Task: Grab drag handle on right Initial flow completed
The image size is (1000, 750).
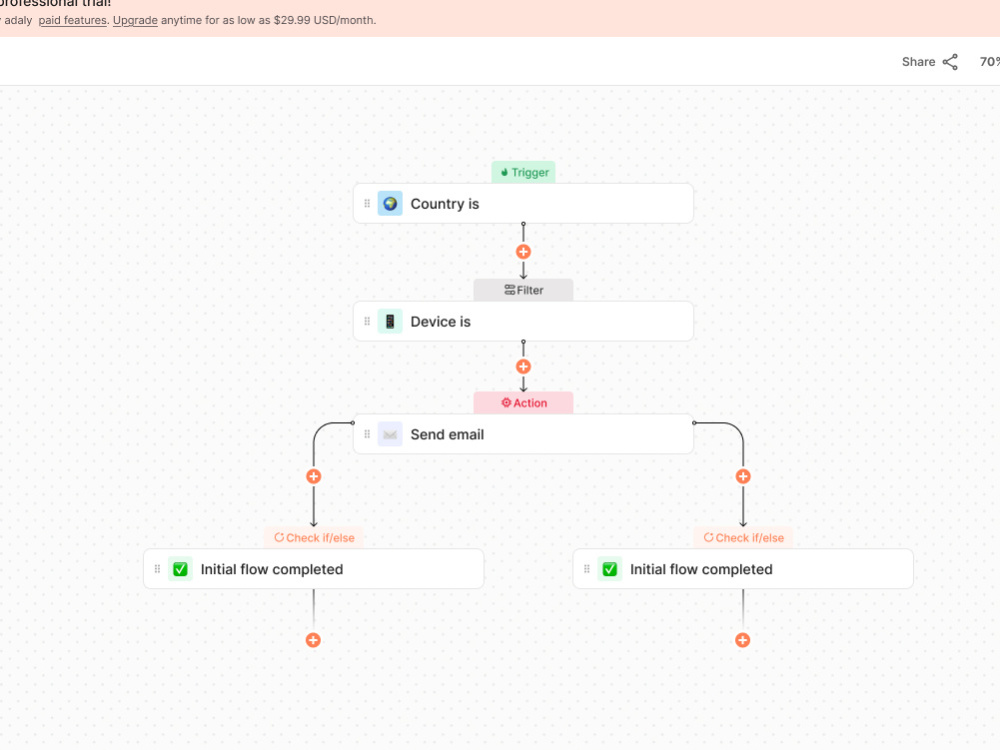Action: point(587,569)
